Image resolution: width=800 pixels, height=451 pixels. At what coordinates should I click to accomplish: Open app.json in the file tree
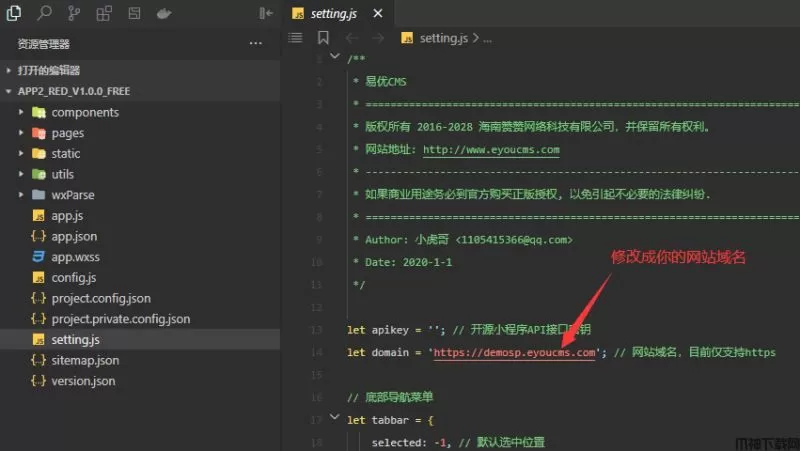[x=74, y=236]
